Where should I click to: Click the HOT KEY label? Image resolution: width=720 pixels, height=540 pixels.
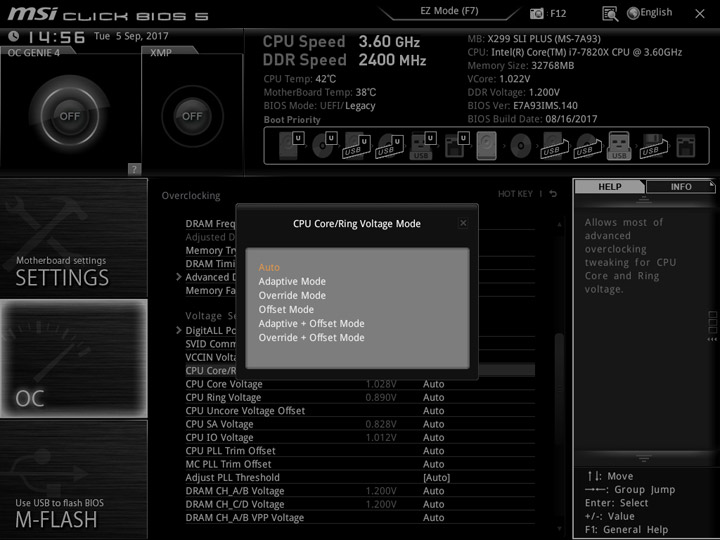[x=515, y=194]
